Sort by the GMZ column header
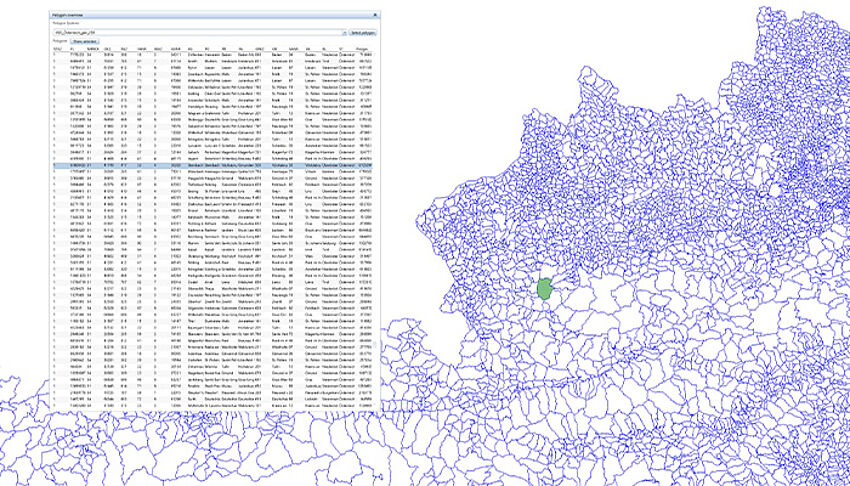Image resolution: width=850 pixels, height=486 pixels. pyautogui.click(x=259, y=48)
